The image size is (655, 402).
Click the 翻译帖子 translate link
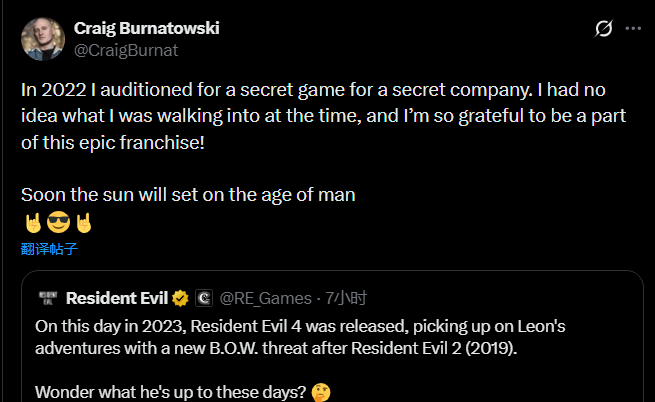click(49, 247)
